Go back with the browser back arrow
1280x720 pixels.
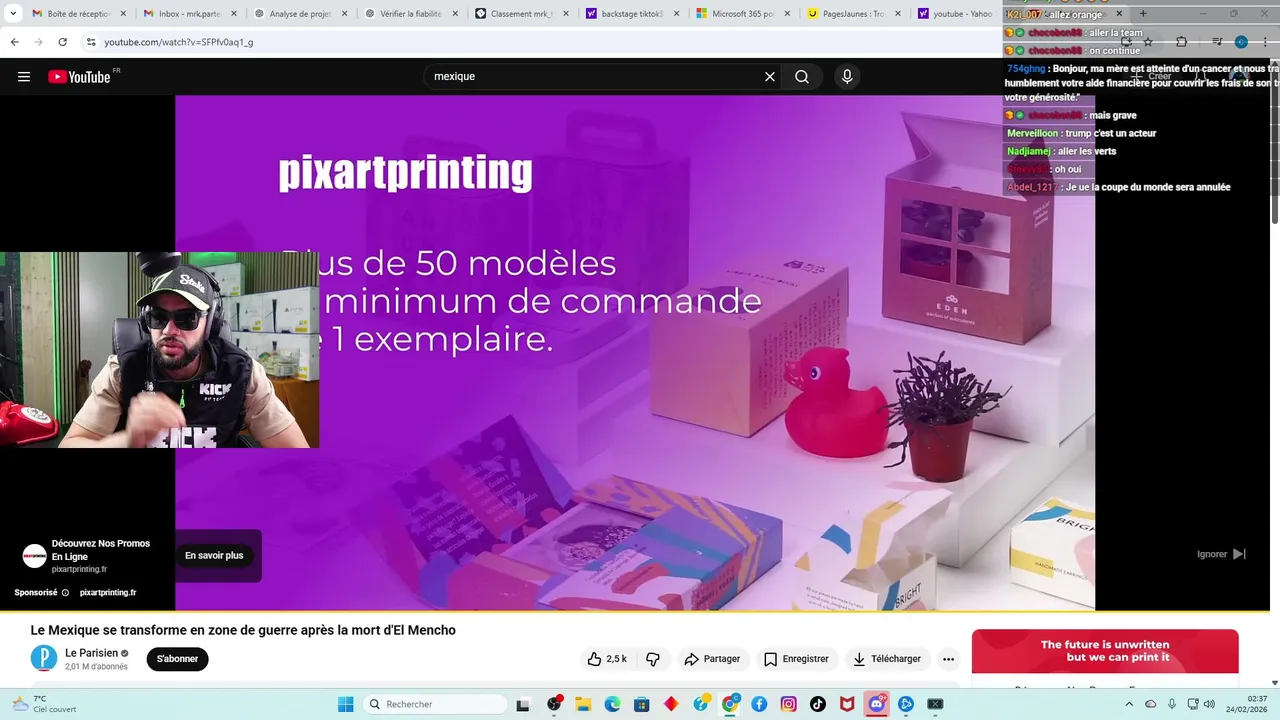[14, 42]
